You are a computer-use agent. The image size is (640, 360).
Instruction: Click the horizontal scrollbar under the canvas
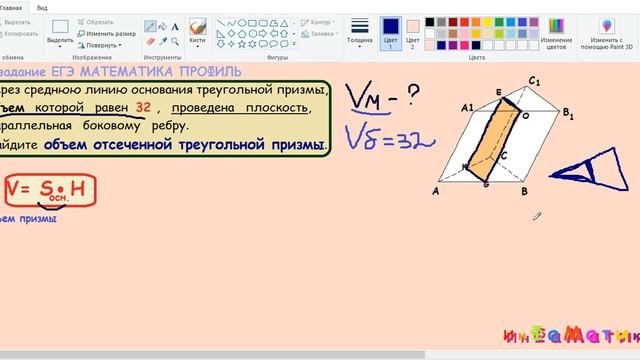[x=212, y=355]
